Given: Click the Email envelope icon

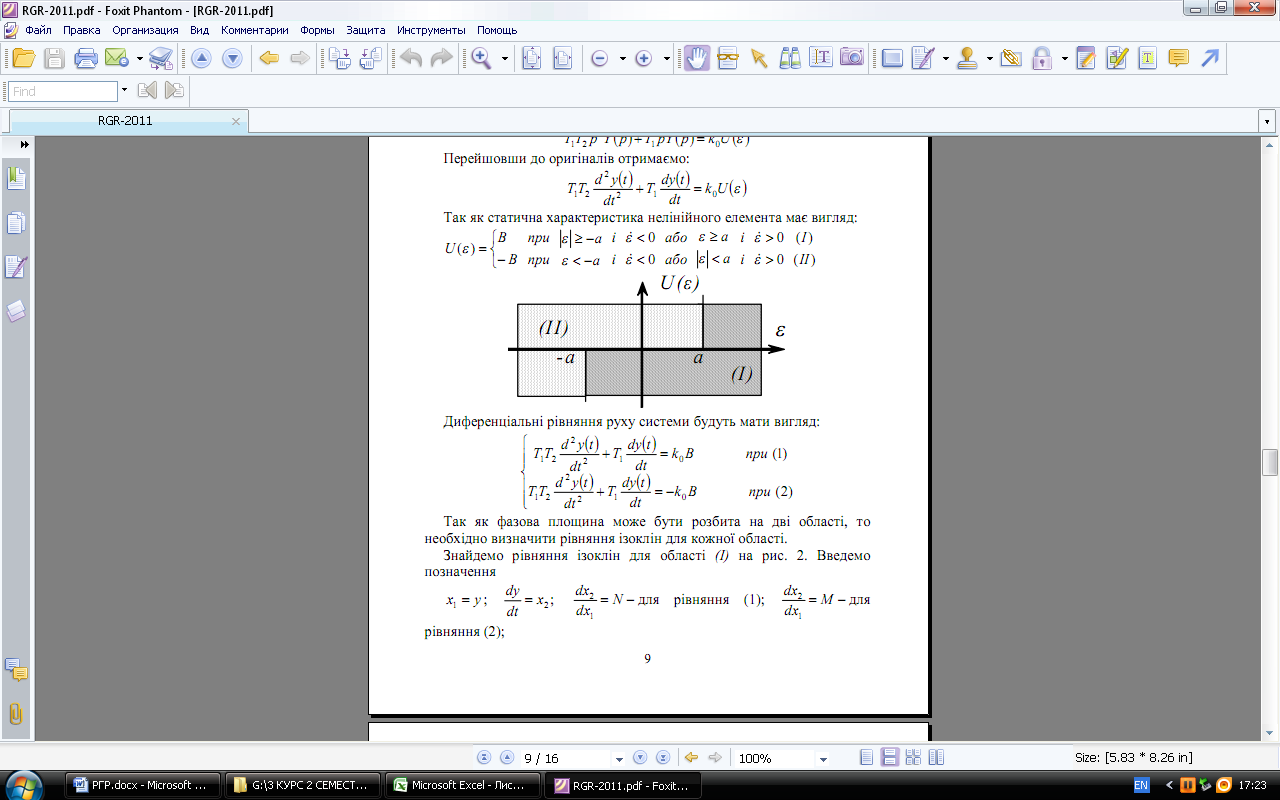Looking at the screenshot, I should point(119,58).
